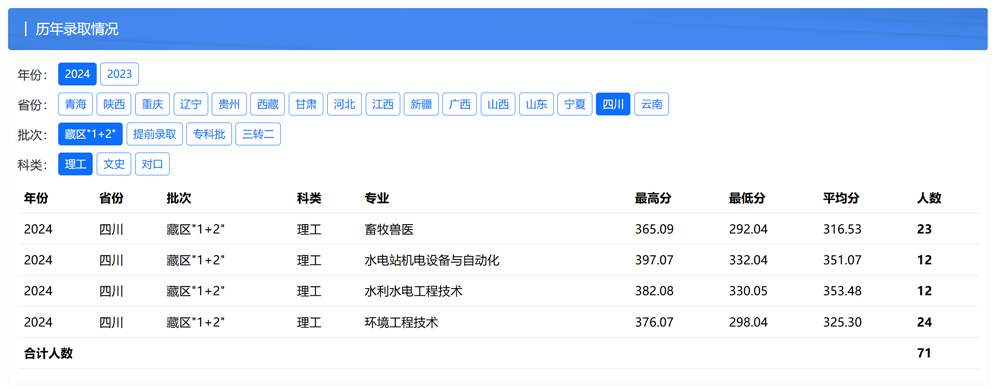Choose 青海 province

tap(75, 105)
